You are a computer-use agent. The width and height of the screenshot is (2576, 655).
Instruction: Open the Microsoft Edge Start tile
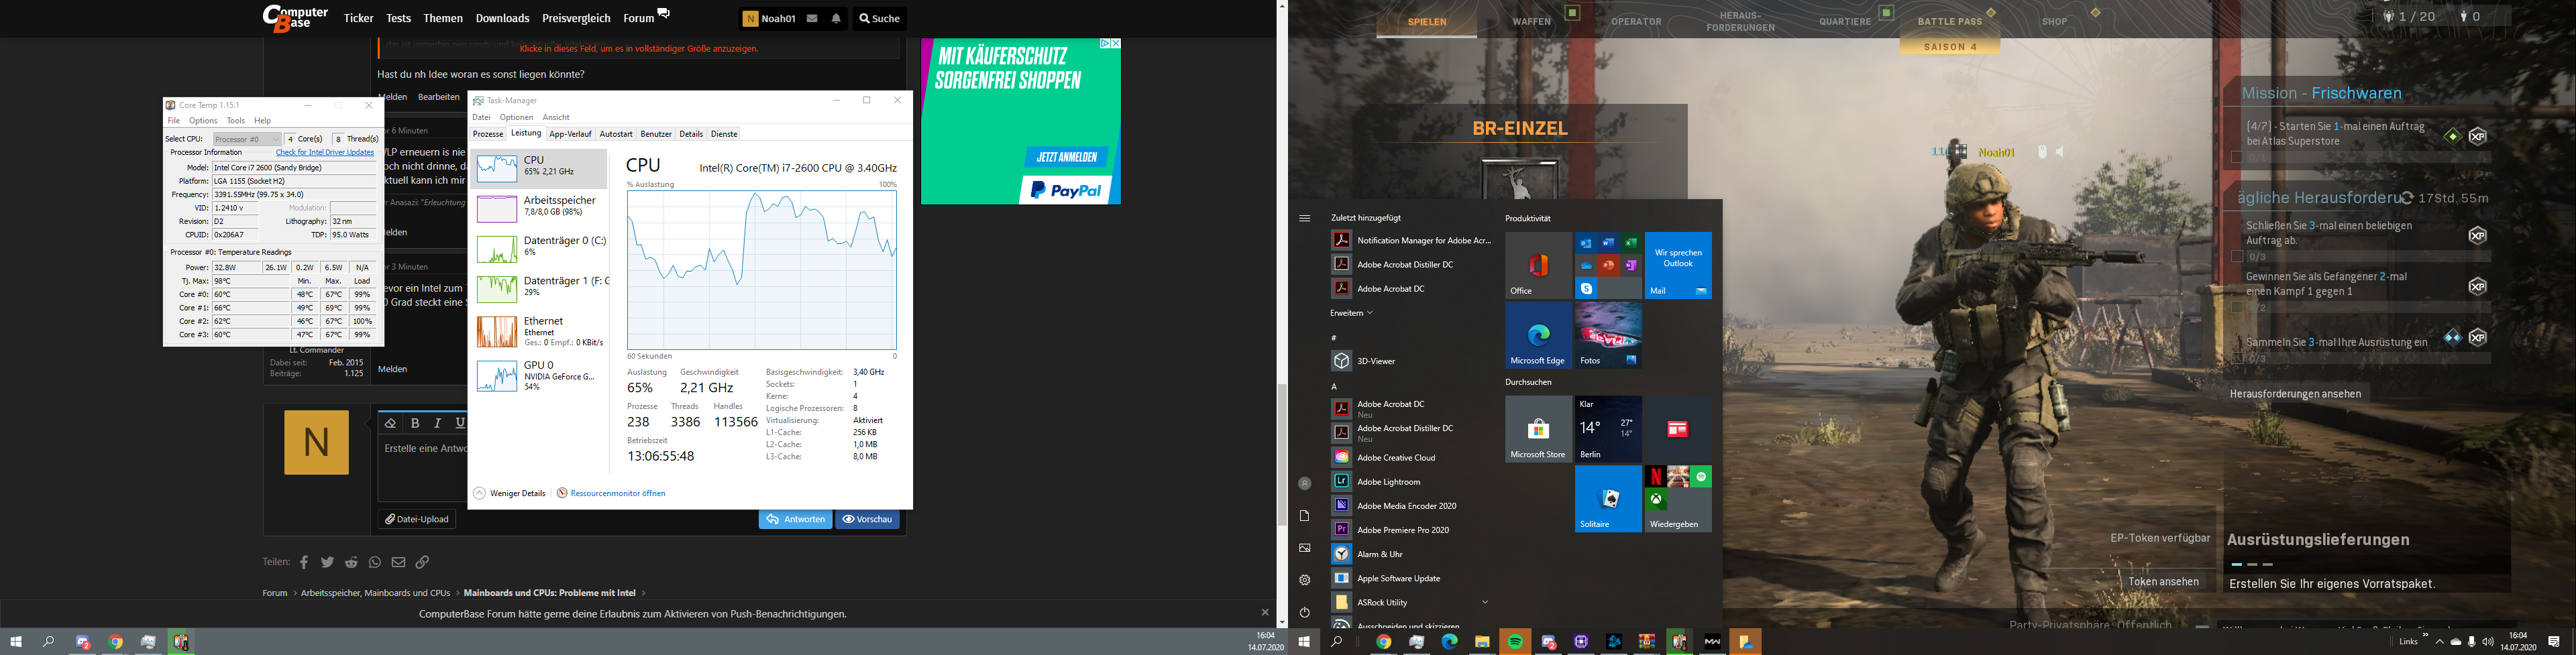[1538, 335]
